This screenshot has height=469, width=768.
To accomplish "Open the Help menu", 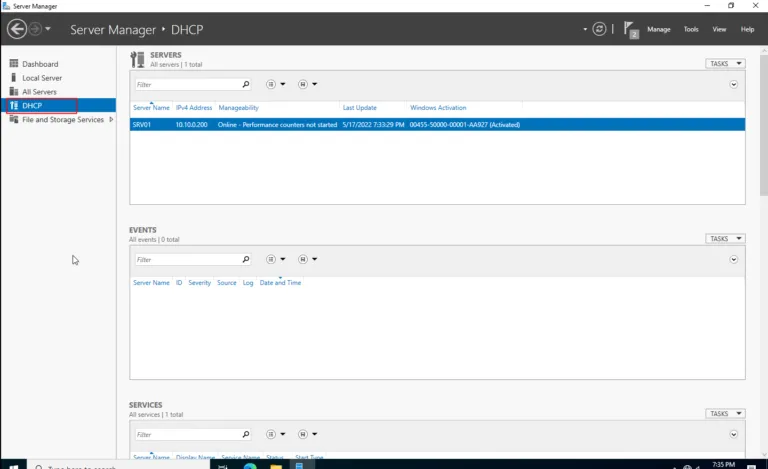I will 747,29.
